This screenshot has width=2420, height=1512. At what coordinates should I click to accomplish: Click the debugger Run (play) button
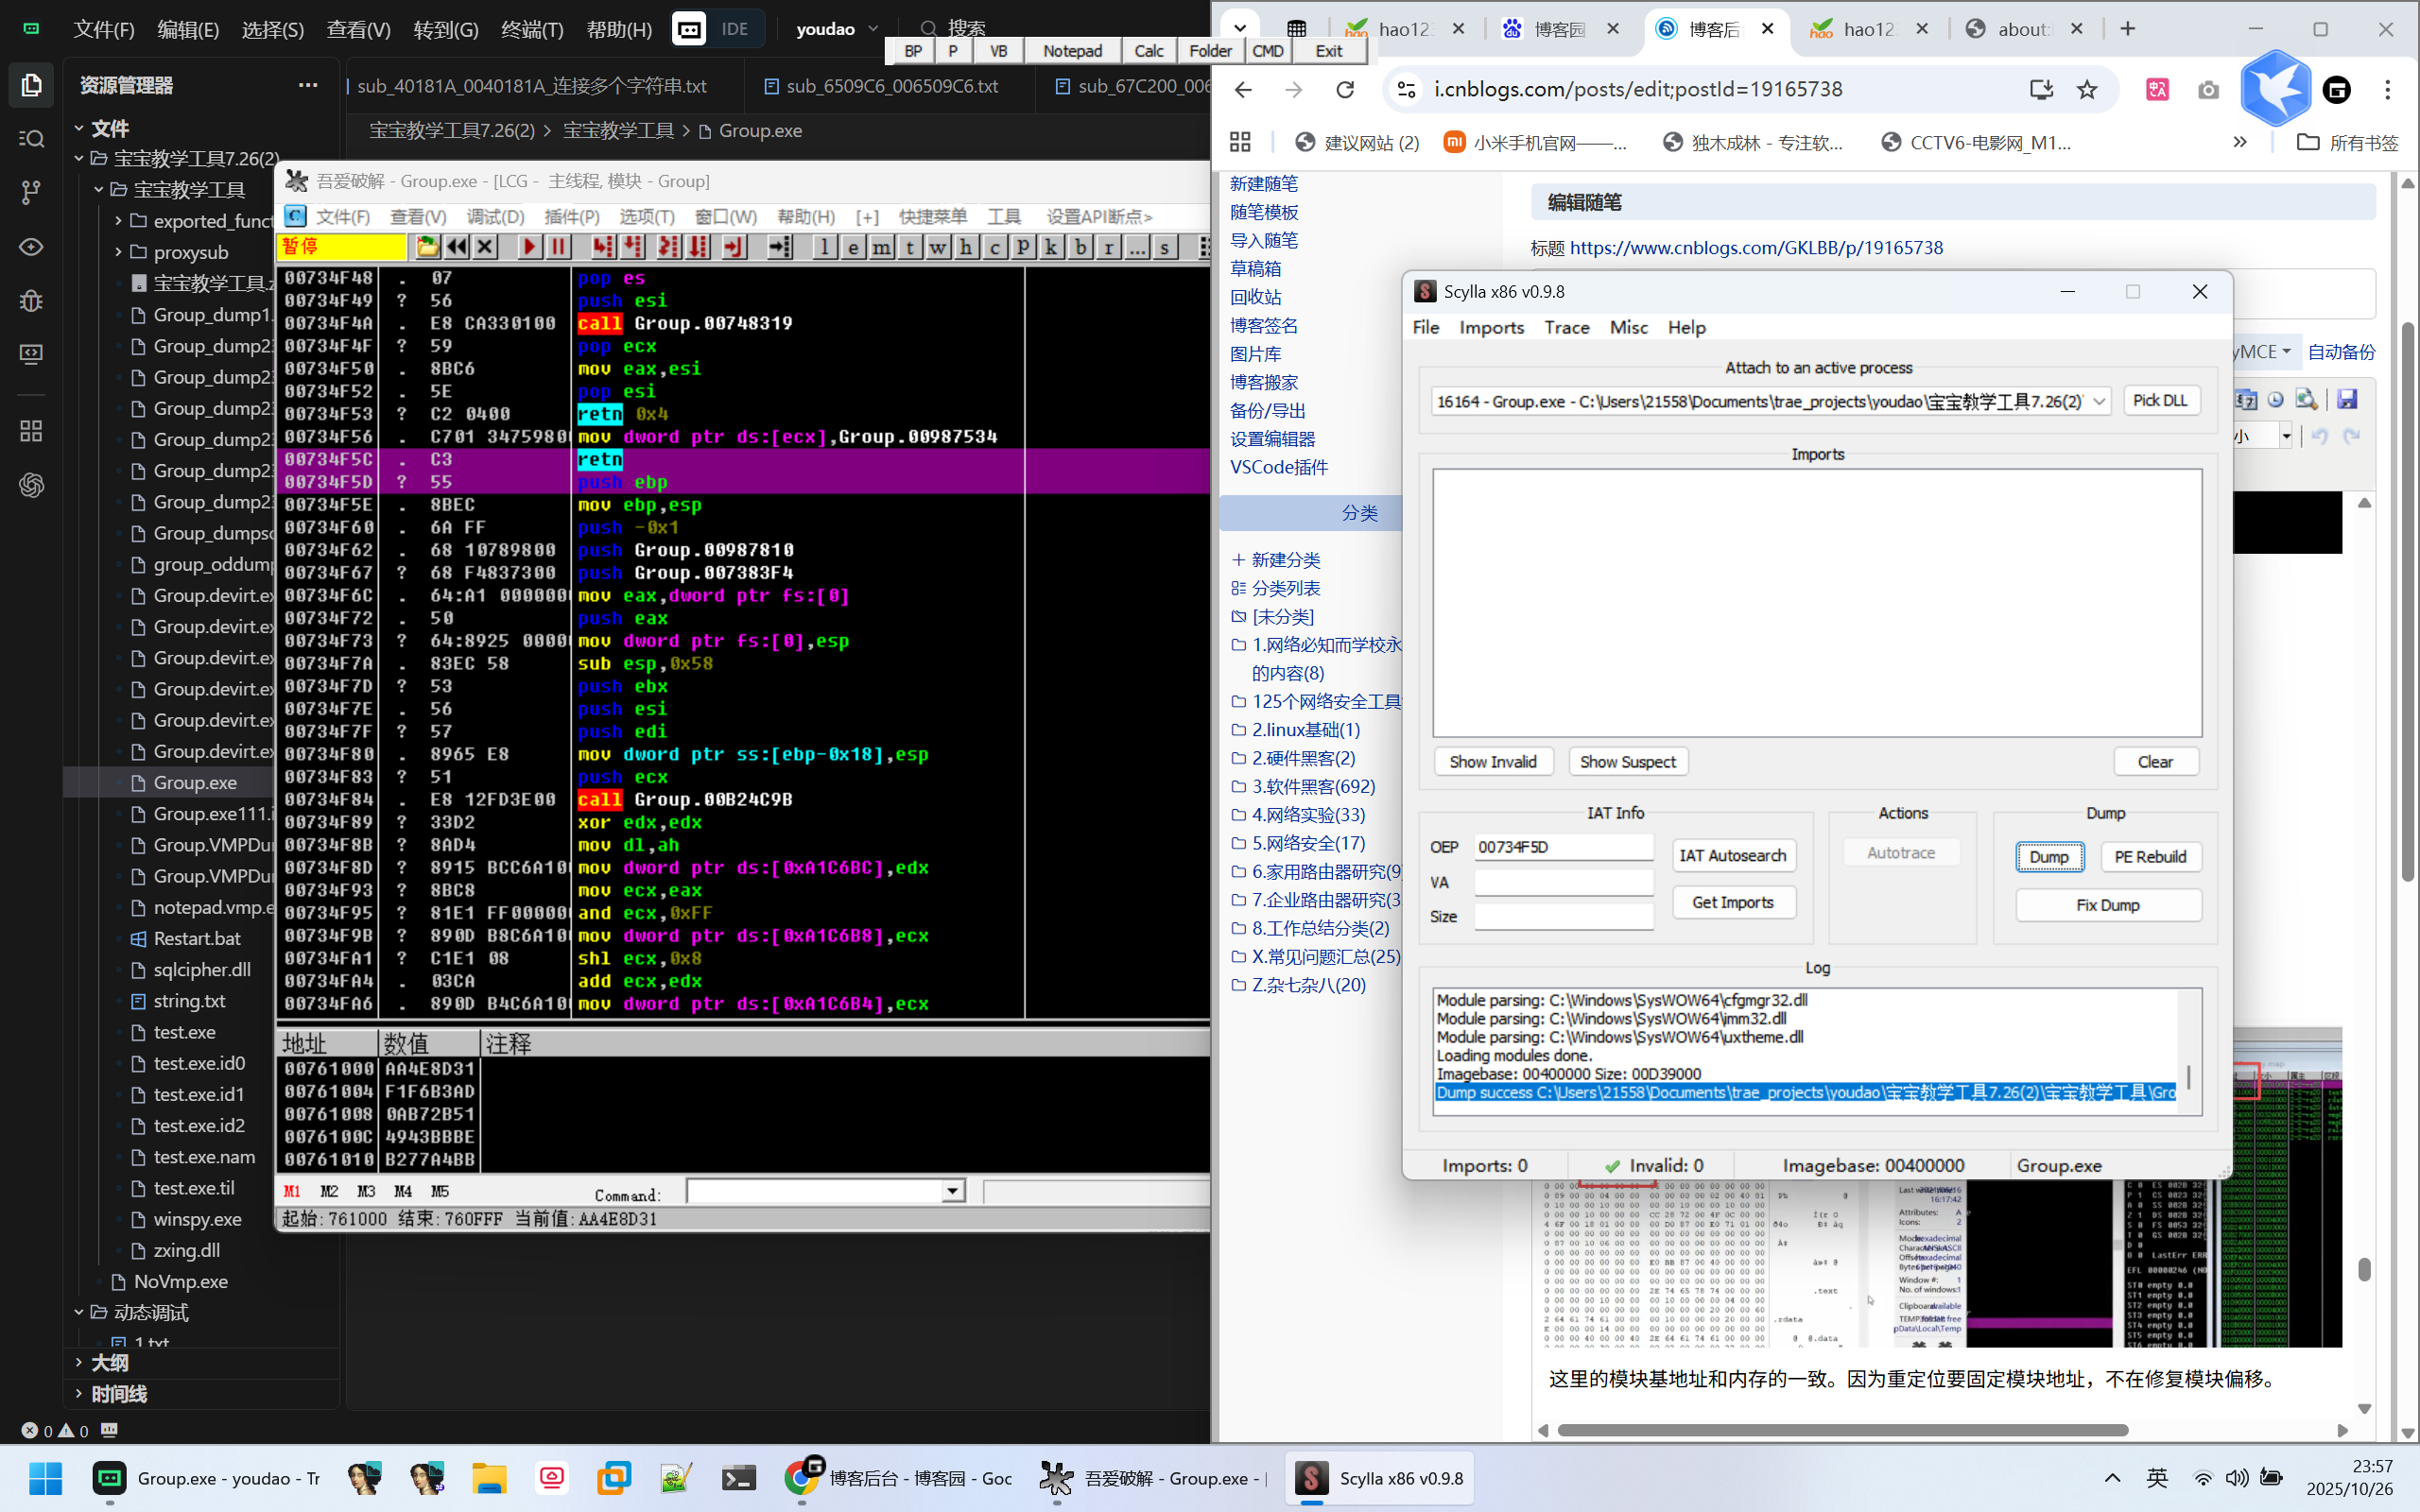coord(529,246)
